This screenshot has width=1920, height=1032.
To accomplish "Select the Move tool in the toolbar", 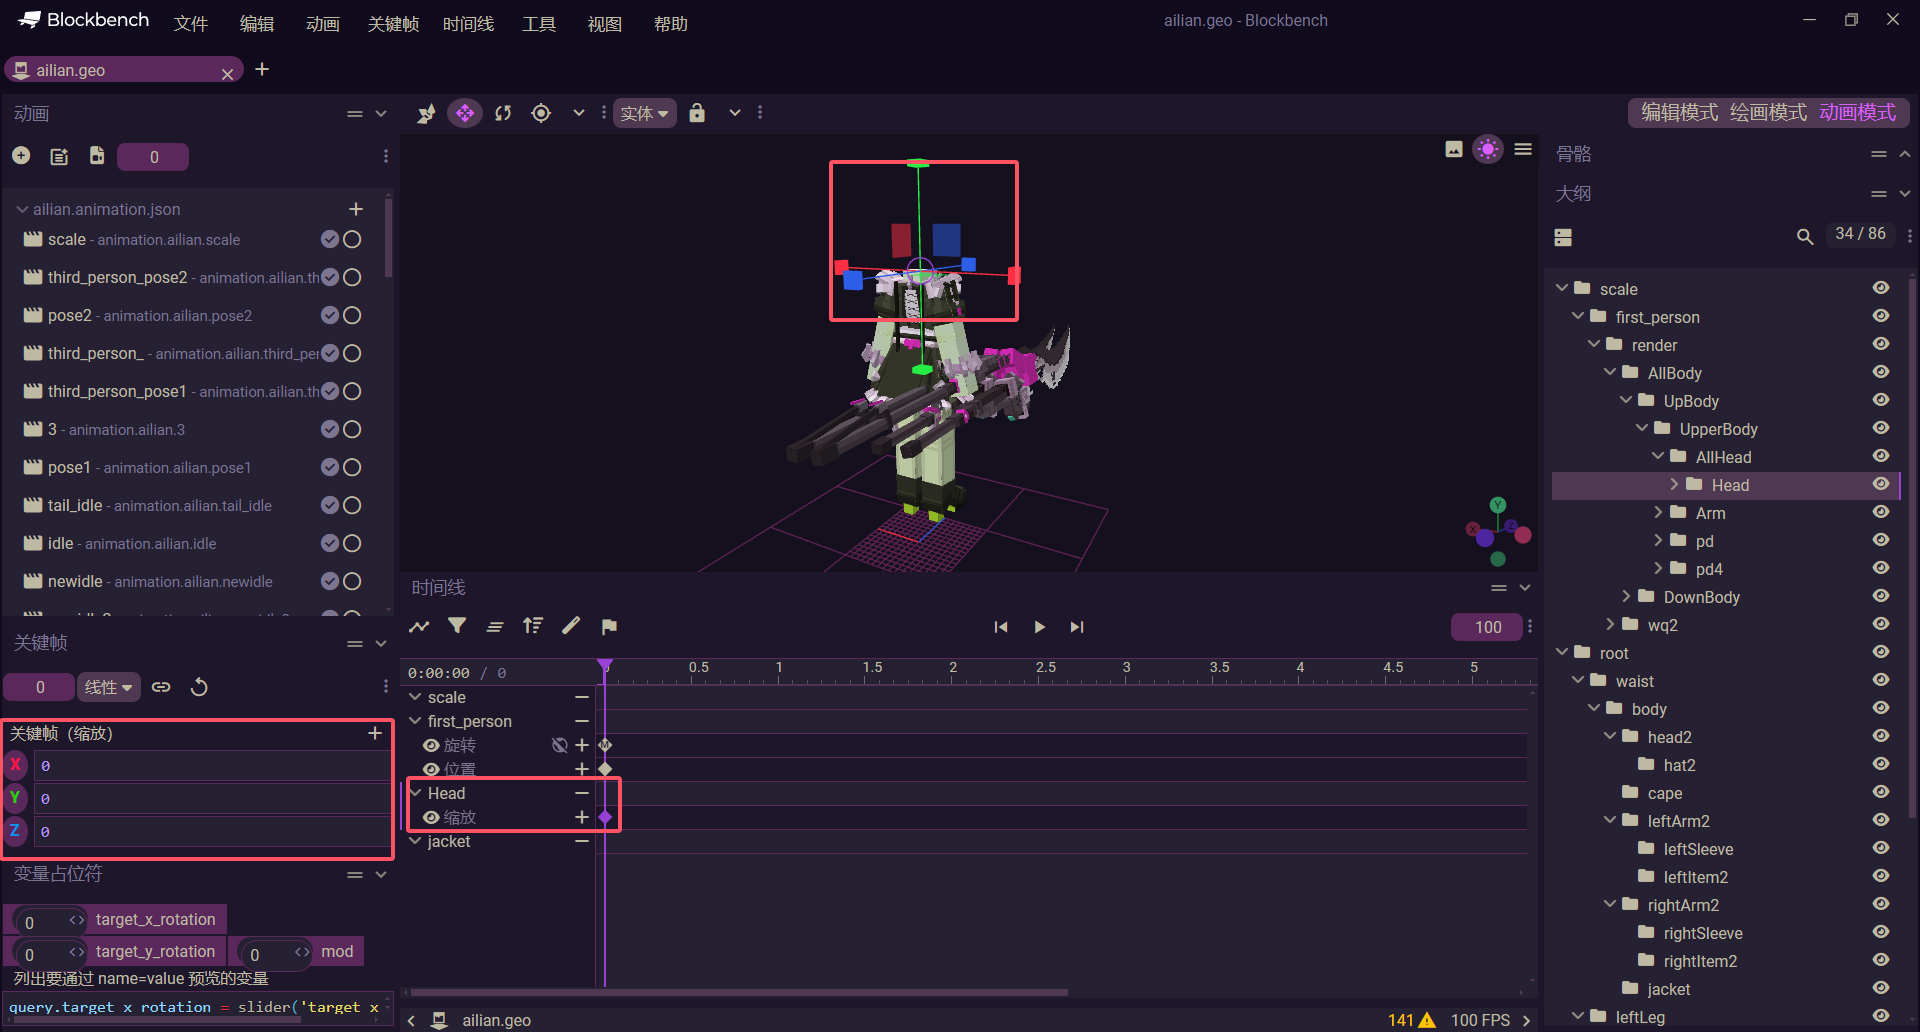I will coord(465,113).
